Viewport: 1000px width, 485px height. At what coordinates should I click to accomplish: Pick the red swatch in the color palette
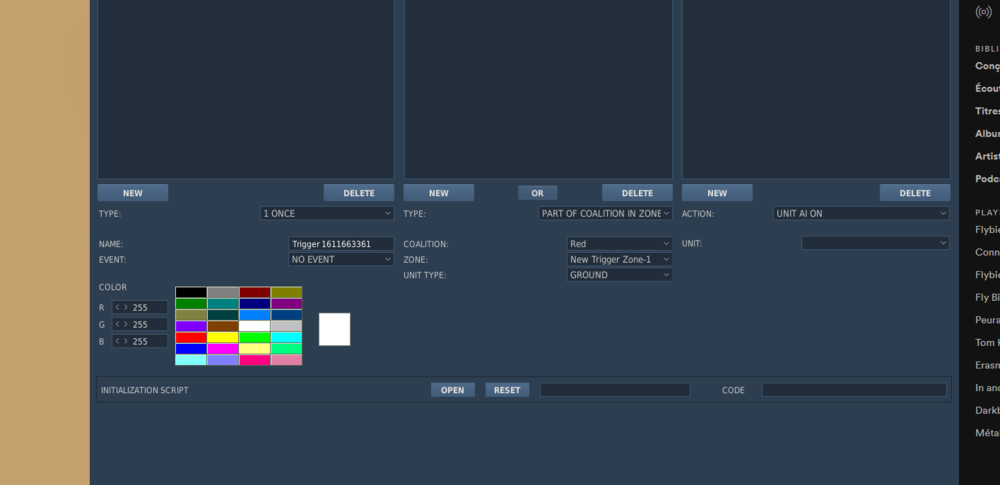click(x=191, y=337)
